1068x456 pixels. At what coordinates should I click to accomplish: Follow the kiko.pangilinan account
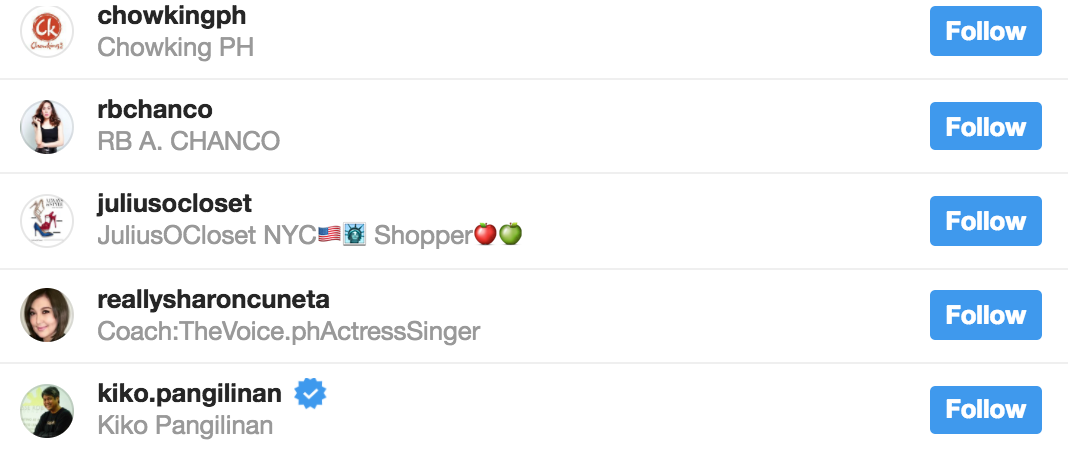985,409
